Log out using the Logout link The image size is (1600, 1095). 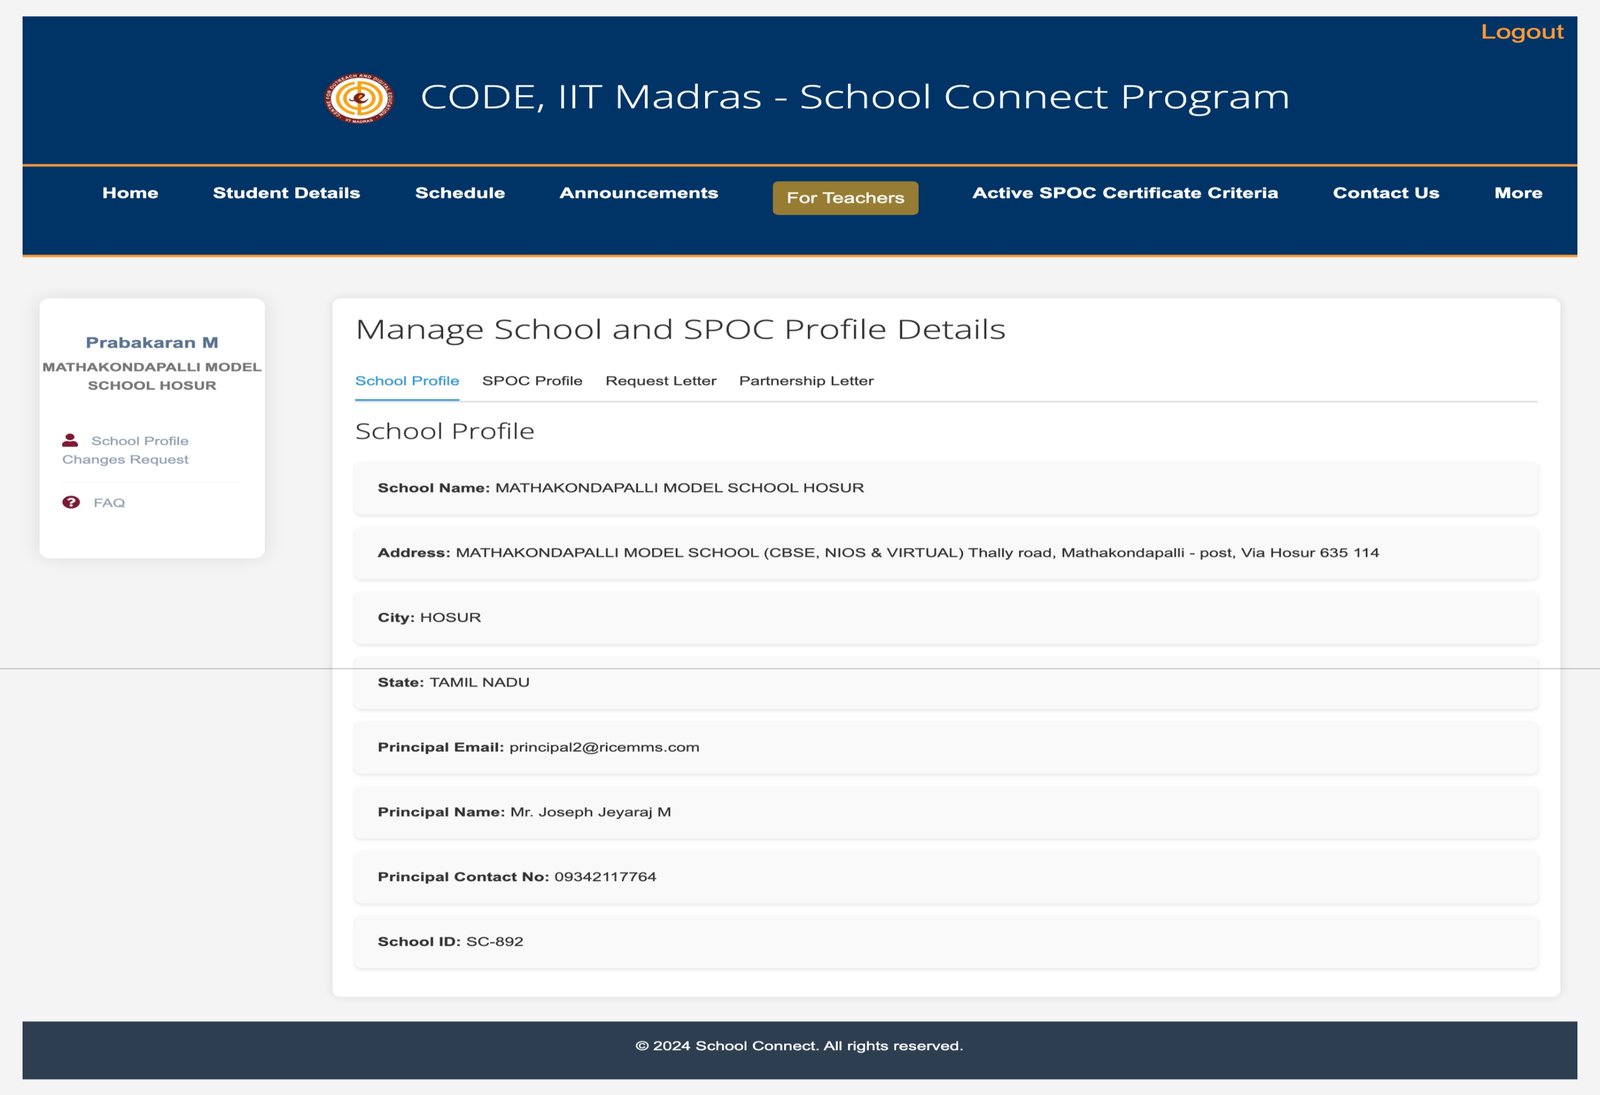click(1522, 32)
